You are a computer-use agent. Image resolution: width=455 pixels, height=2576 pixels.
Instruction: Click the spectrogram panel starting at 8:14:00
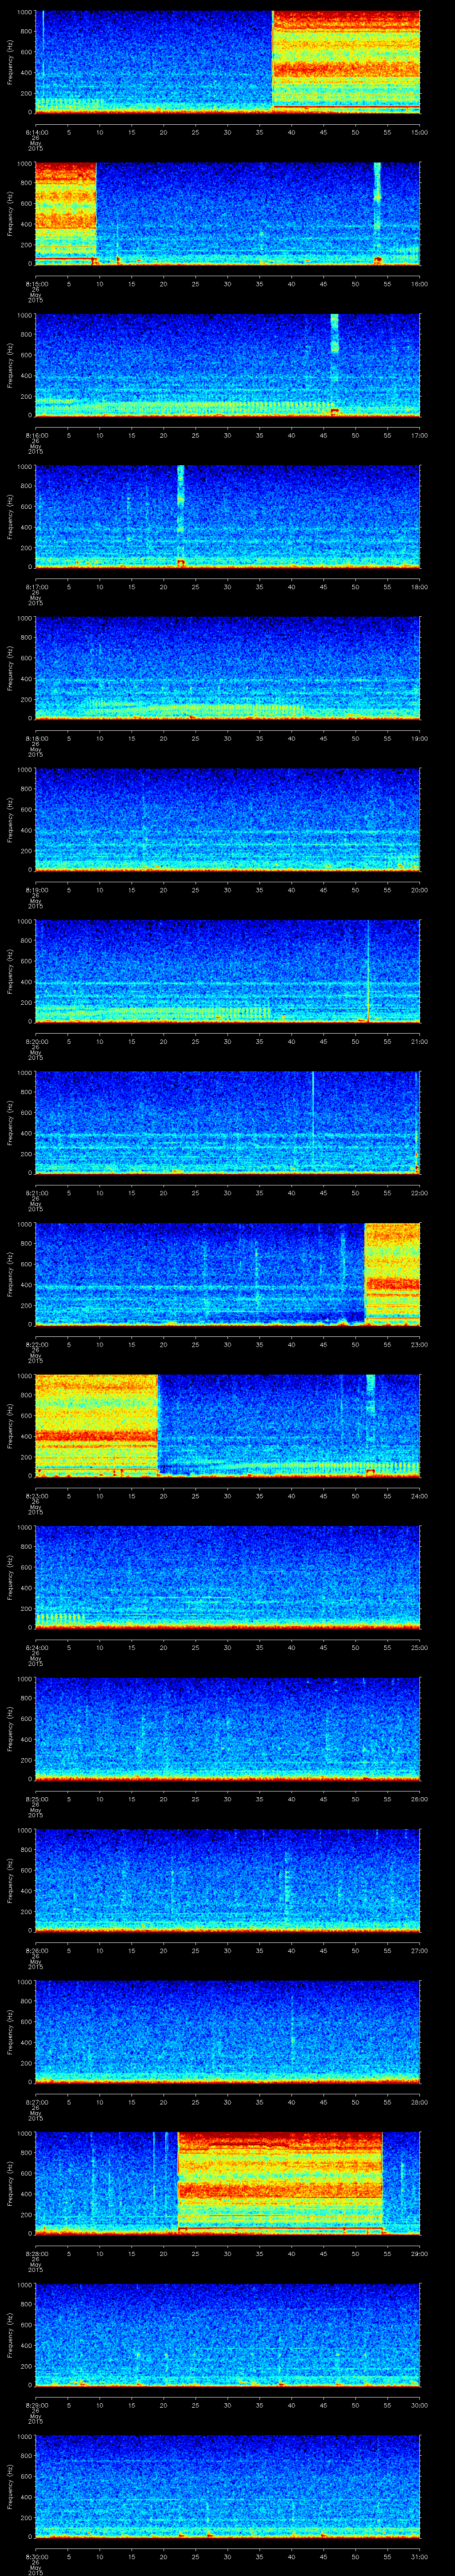coord(227,62)
